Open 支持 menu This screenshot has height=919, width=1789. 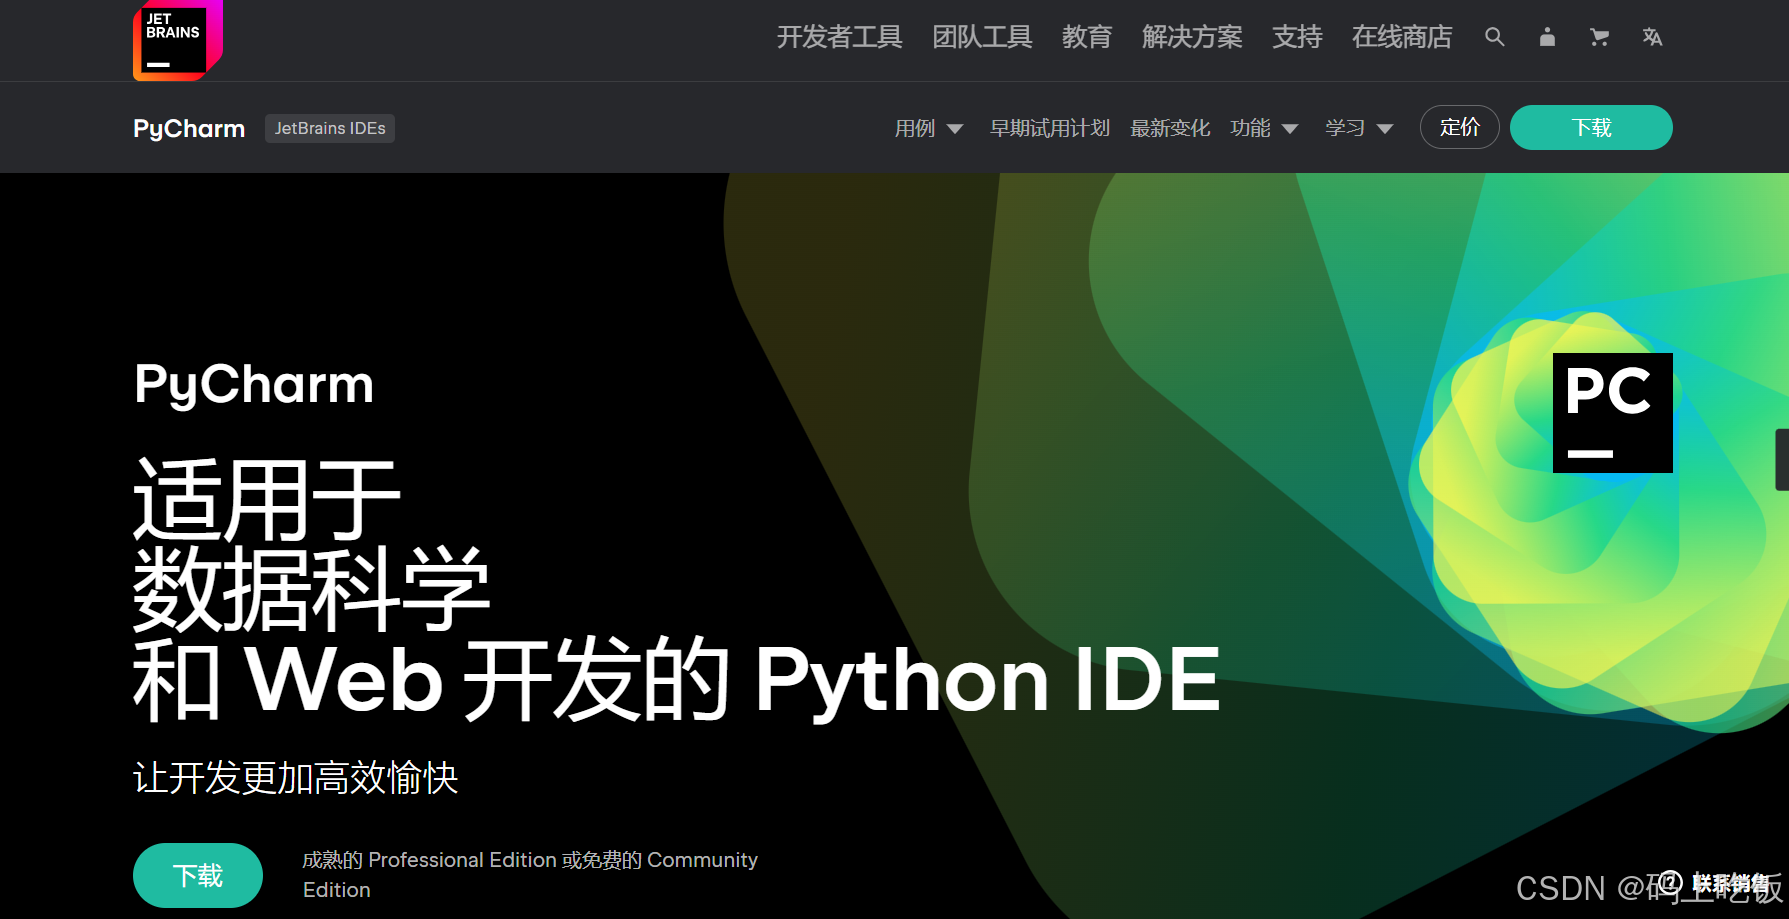click(x=1297, y=37)
